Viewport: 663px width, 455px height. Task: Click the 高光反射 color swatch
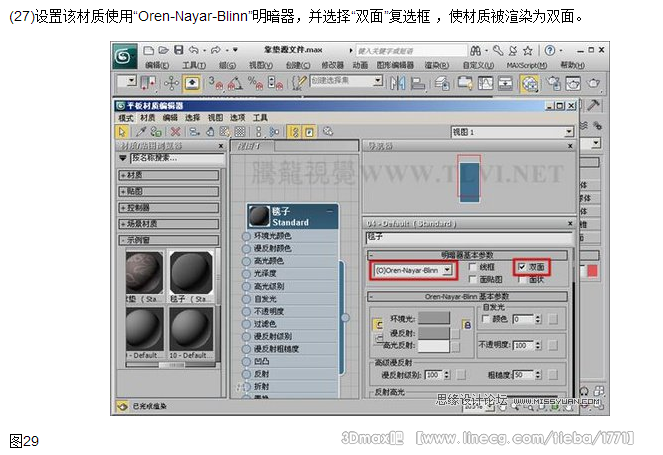434,346
